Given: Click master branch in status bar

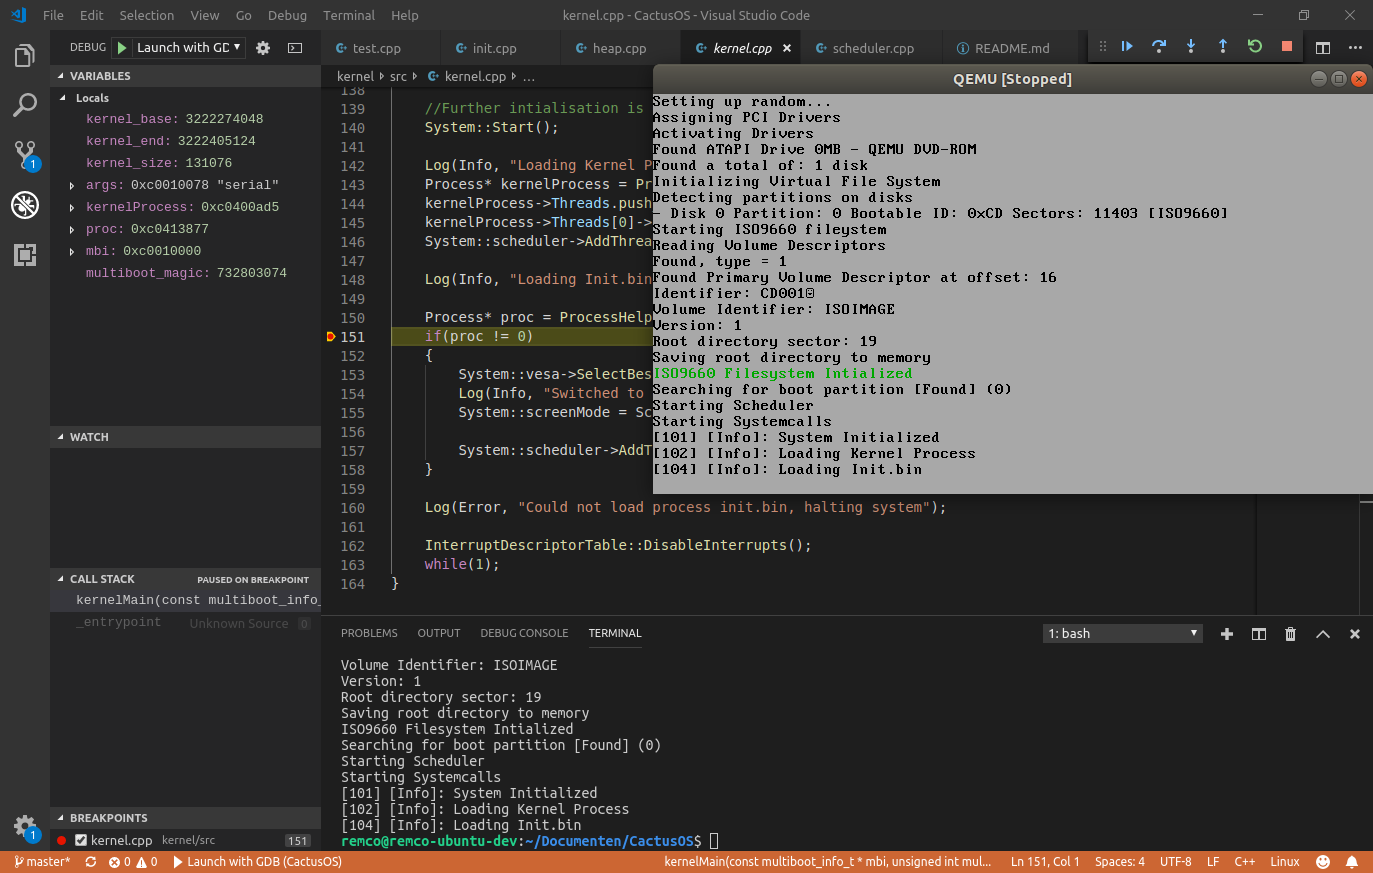Looking at the screenshot, I should [x=42, y=862].
